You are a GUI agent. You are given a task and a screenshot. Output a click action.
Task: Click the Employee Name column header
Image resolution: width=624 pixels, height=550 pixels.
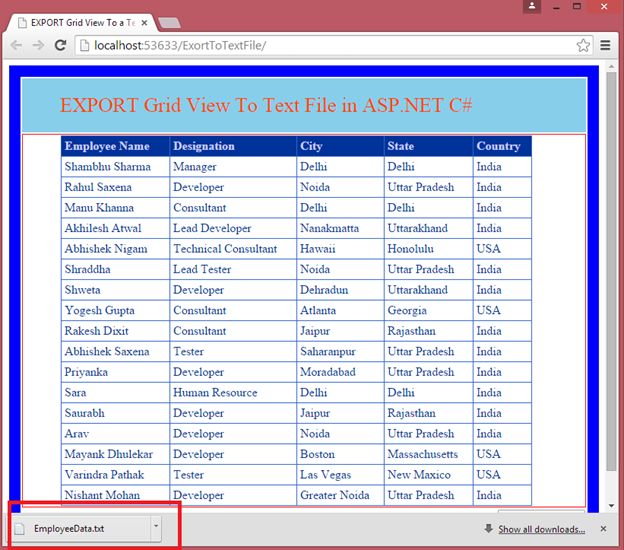(115, 146)
